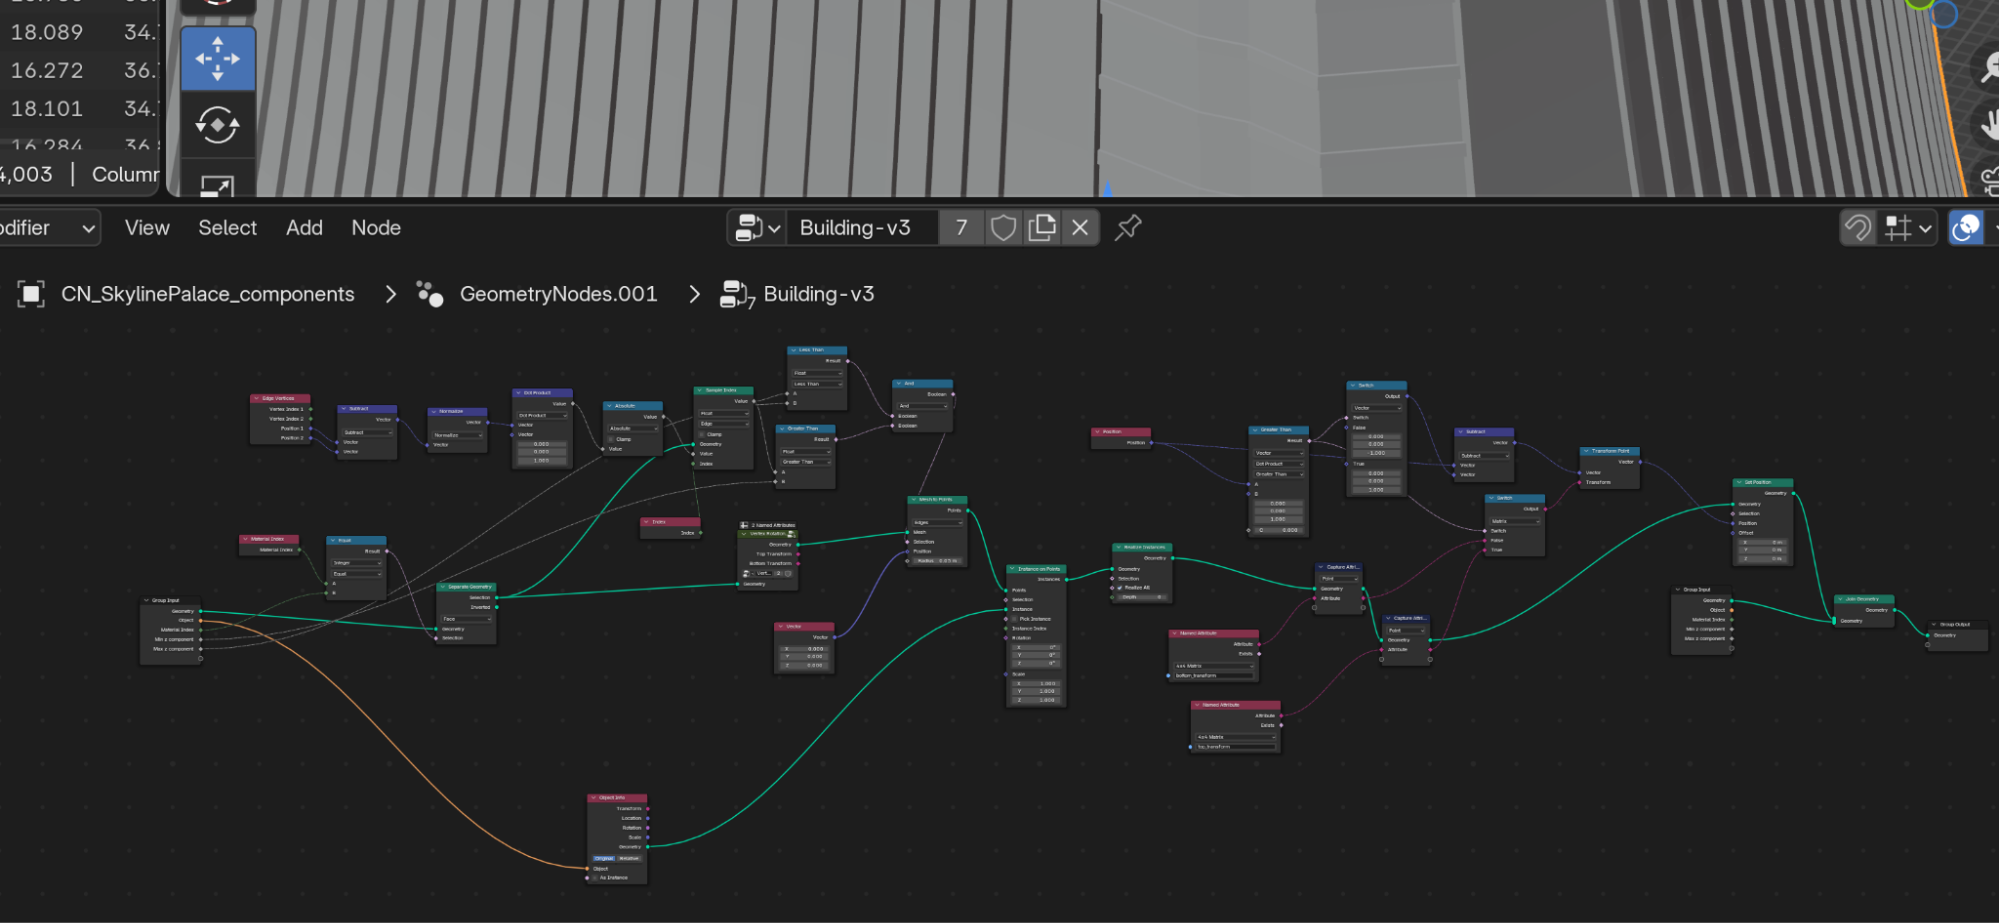
Task: Click the zoom magnifier icon in viewport
Action: (1988, 67)
